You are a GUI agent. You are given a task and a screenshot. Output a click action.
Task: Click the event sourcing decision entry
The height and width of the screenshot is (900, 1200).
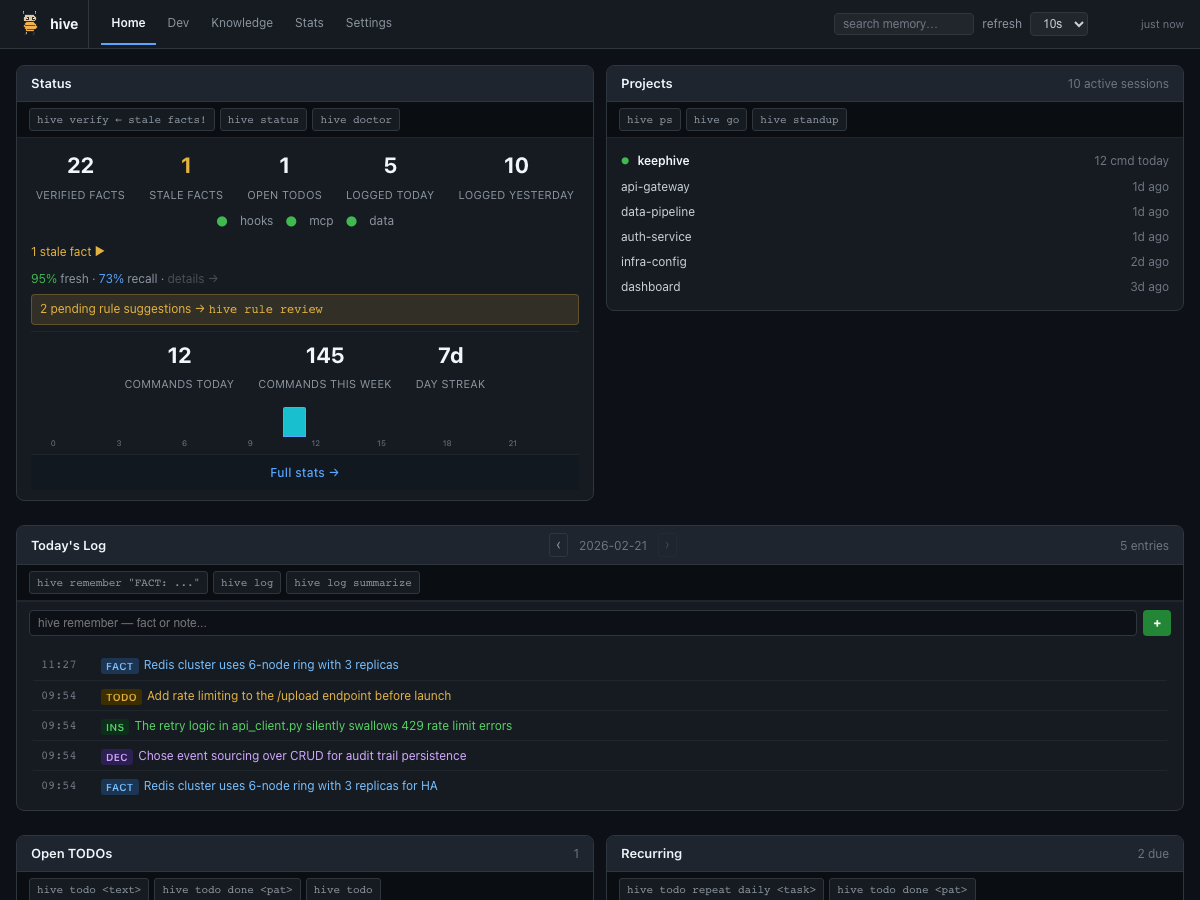[x=600, y=756]
